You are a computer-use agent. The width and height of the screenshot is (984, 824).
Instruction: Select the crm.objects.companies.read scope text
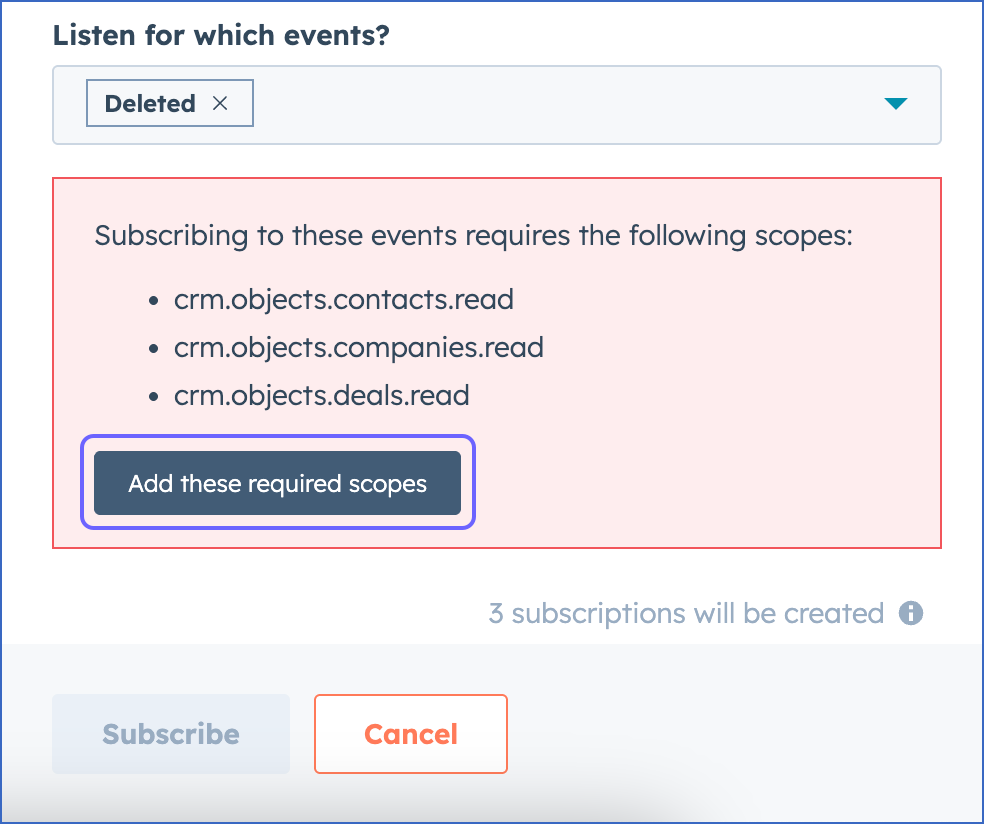[x=358, y=348]
